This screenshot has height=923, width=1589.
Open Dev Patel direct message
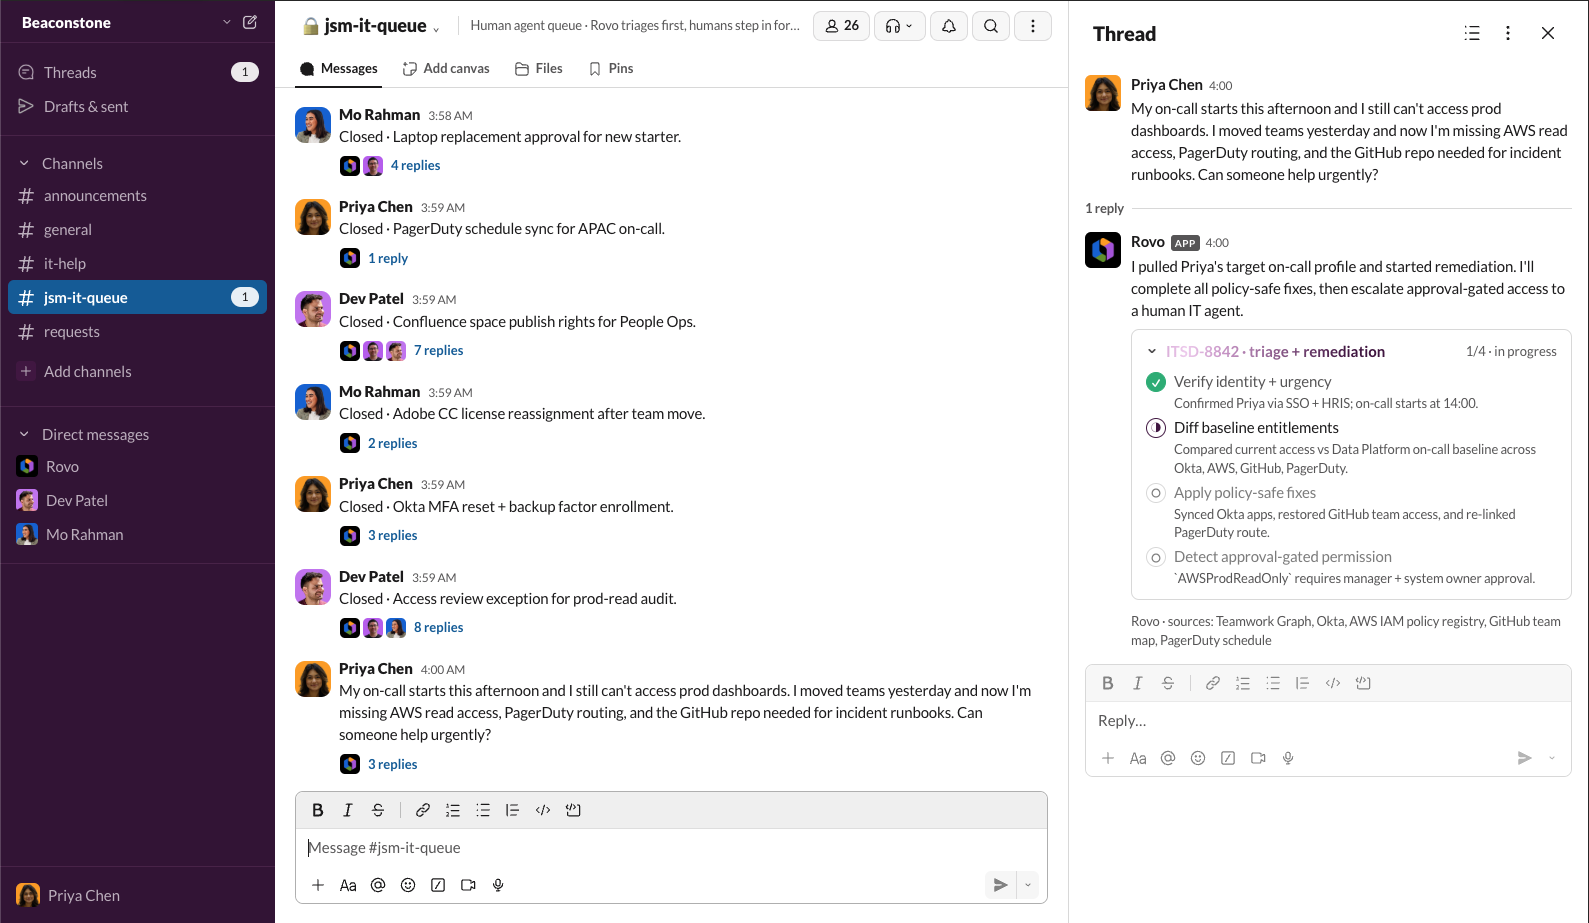point(137,500)
